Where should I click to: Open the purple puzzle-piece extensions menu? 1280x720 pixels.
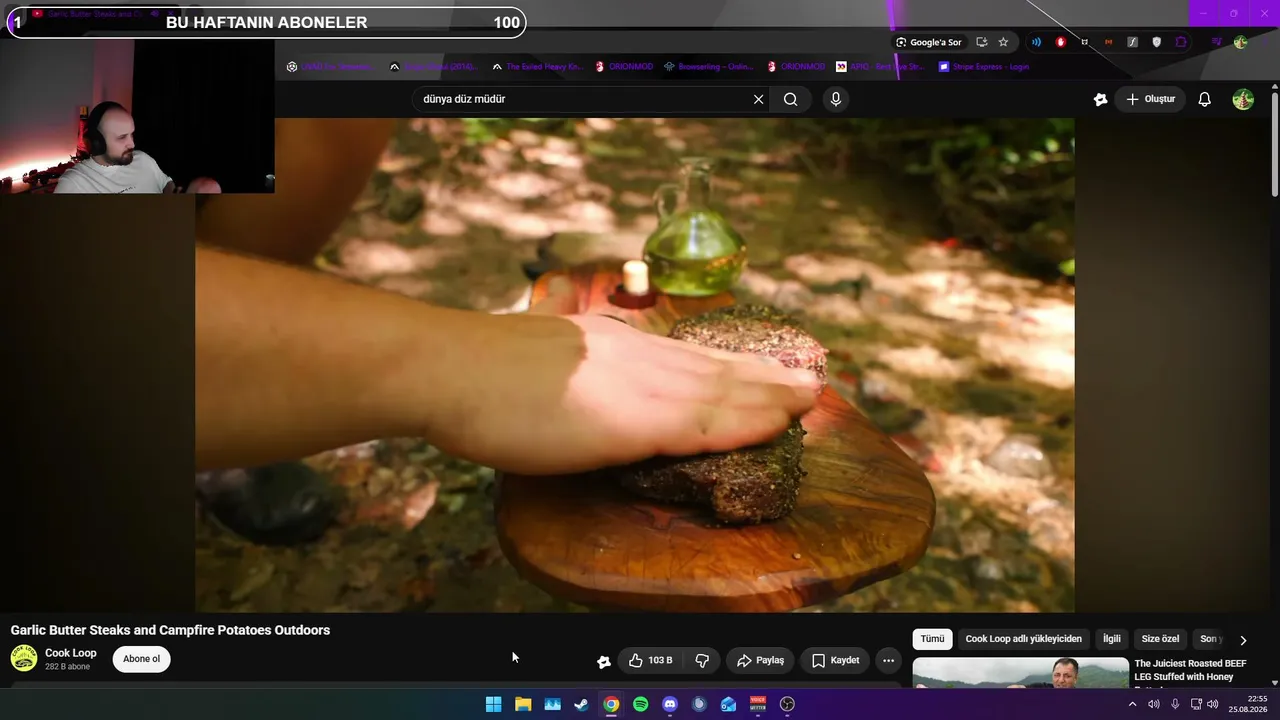pos(1181,42)
